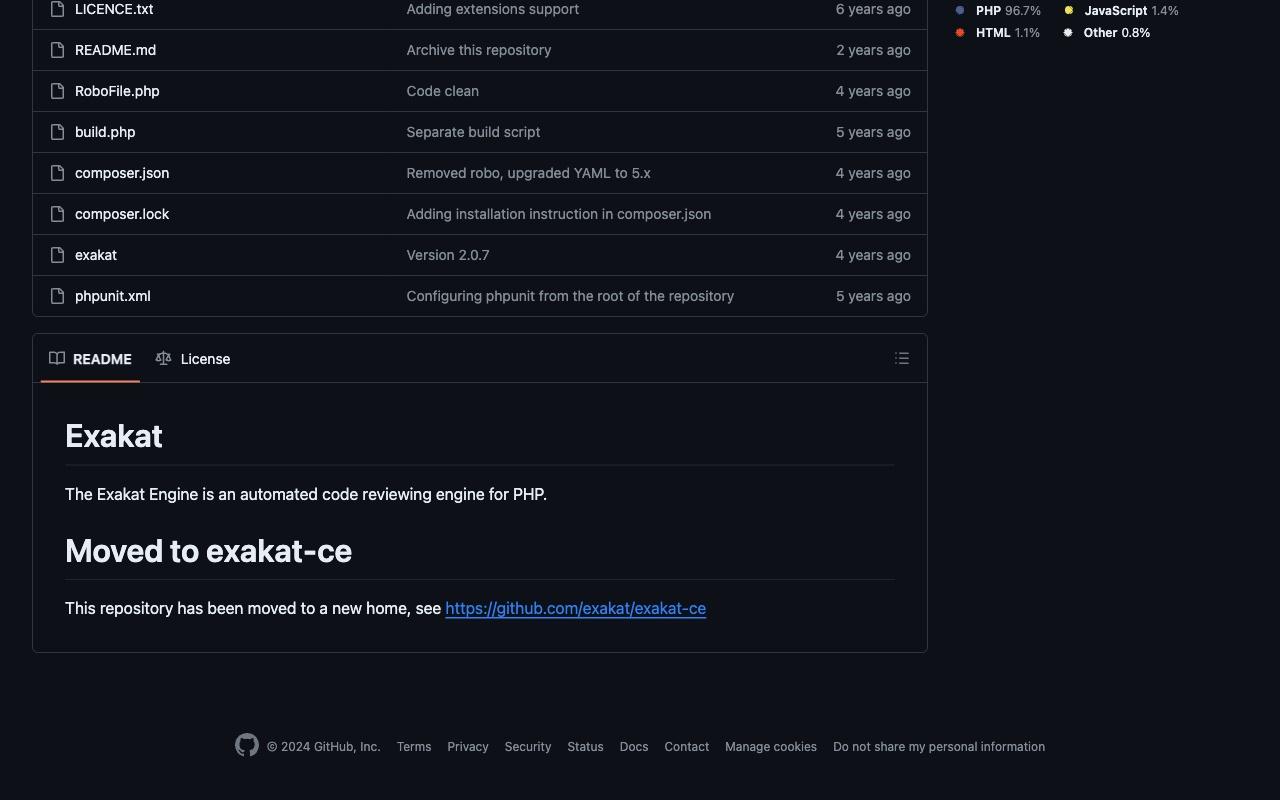Click the '© 2024 GitHub, Inc.' text
The image size is (1280, 800).
pos(323,747)
